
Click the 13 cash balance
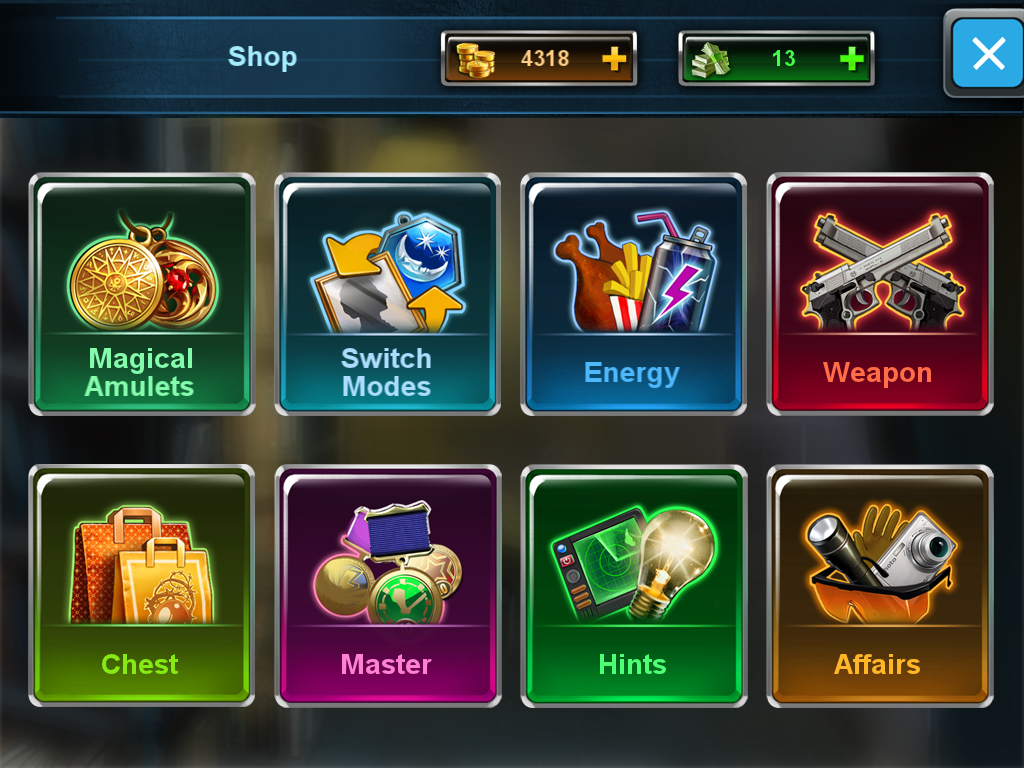click(x=784, y=59)
